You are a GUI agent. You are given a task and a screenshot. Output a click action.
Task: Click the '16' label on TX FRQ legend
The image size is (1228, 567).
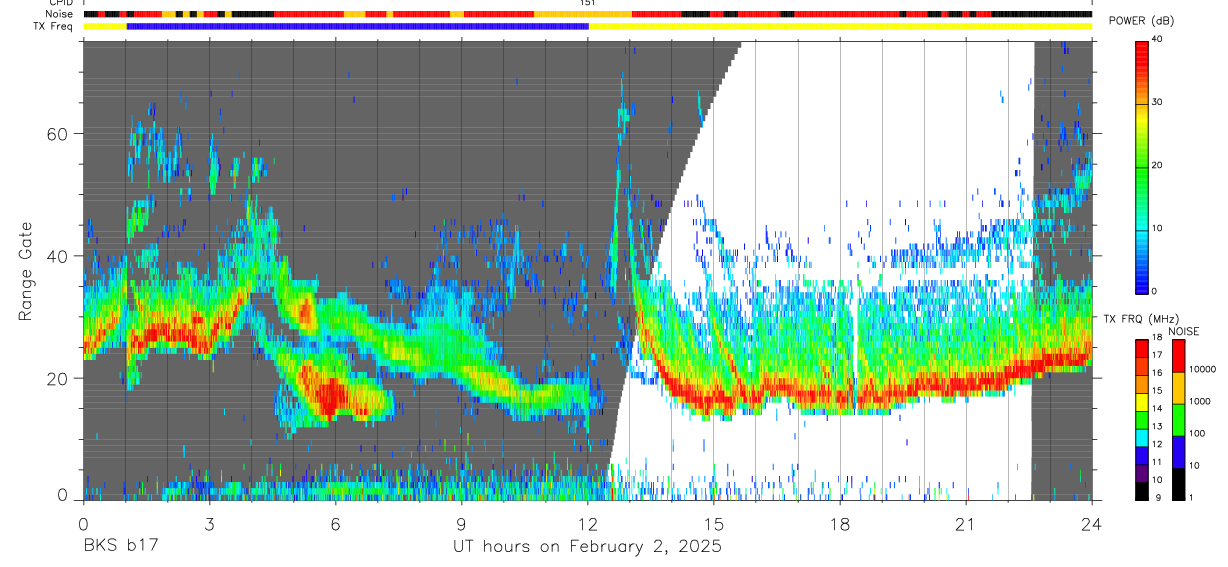click(x=1159, y=375)
